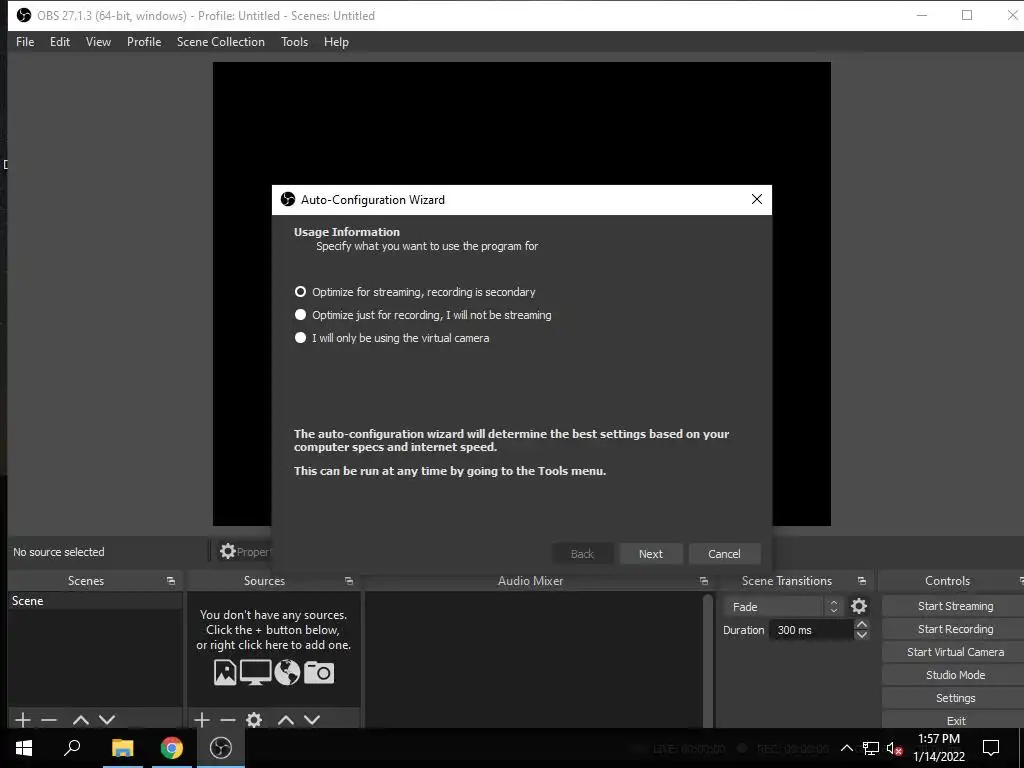Add a new scene with plus icon
The height and width of the screenshot is (768, 1024).
(x=23, y=720)
